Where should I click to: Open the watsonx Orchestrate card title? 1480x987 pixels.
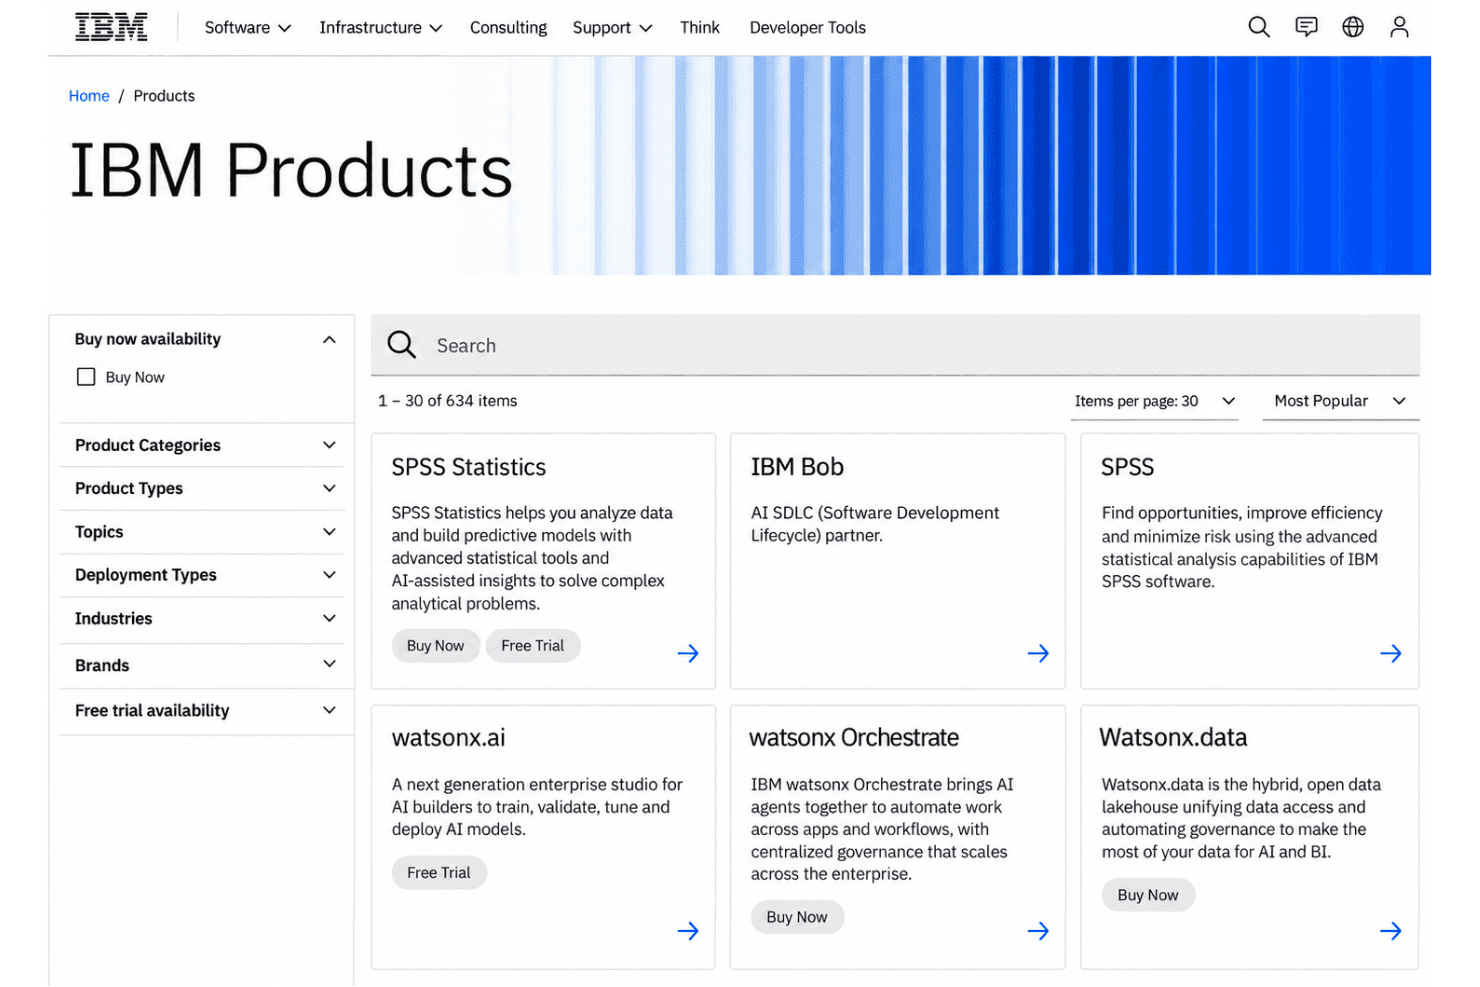(x=854, y=738)
